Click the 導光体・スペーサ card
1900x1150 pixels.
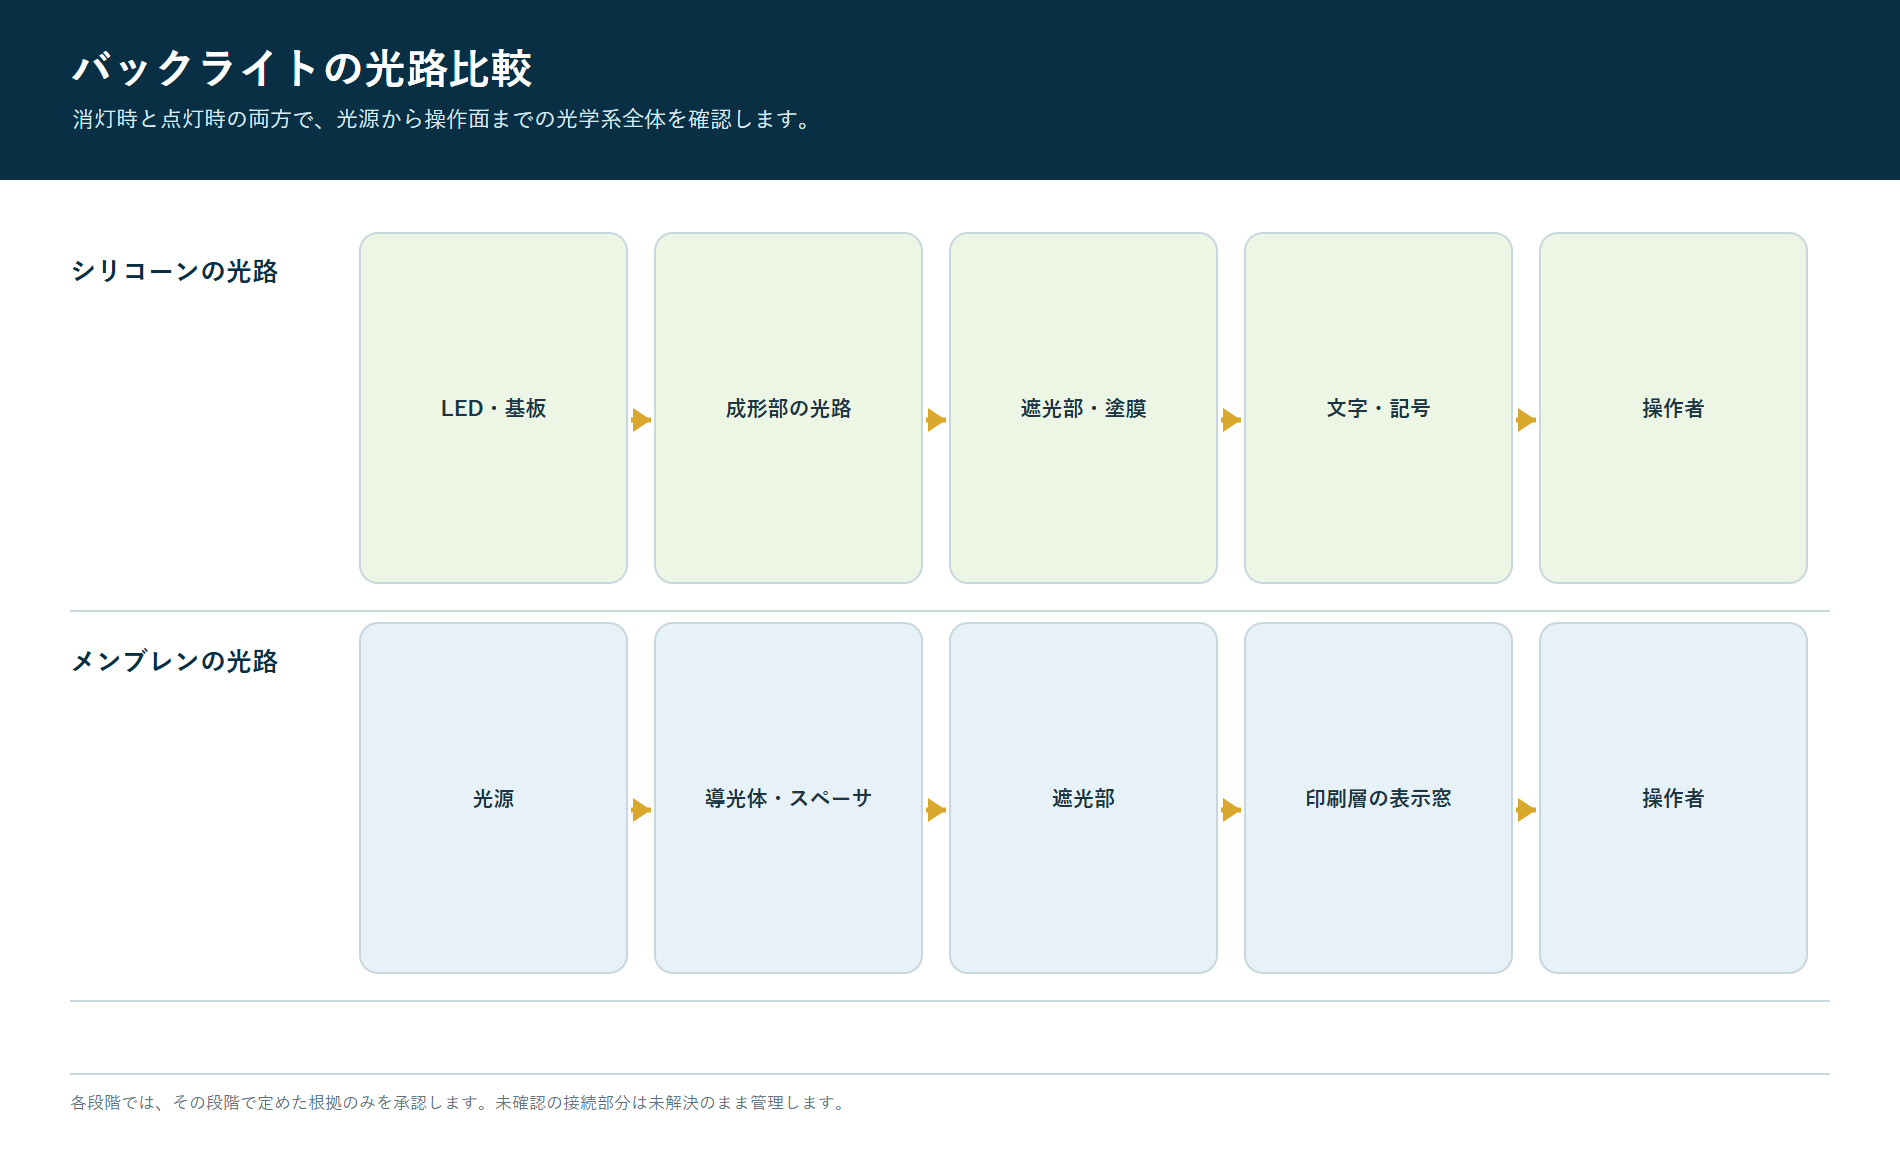pyautogui.click(x=788, y=798)
